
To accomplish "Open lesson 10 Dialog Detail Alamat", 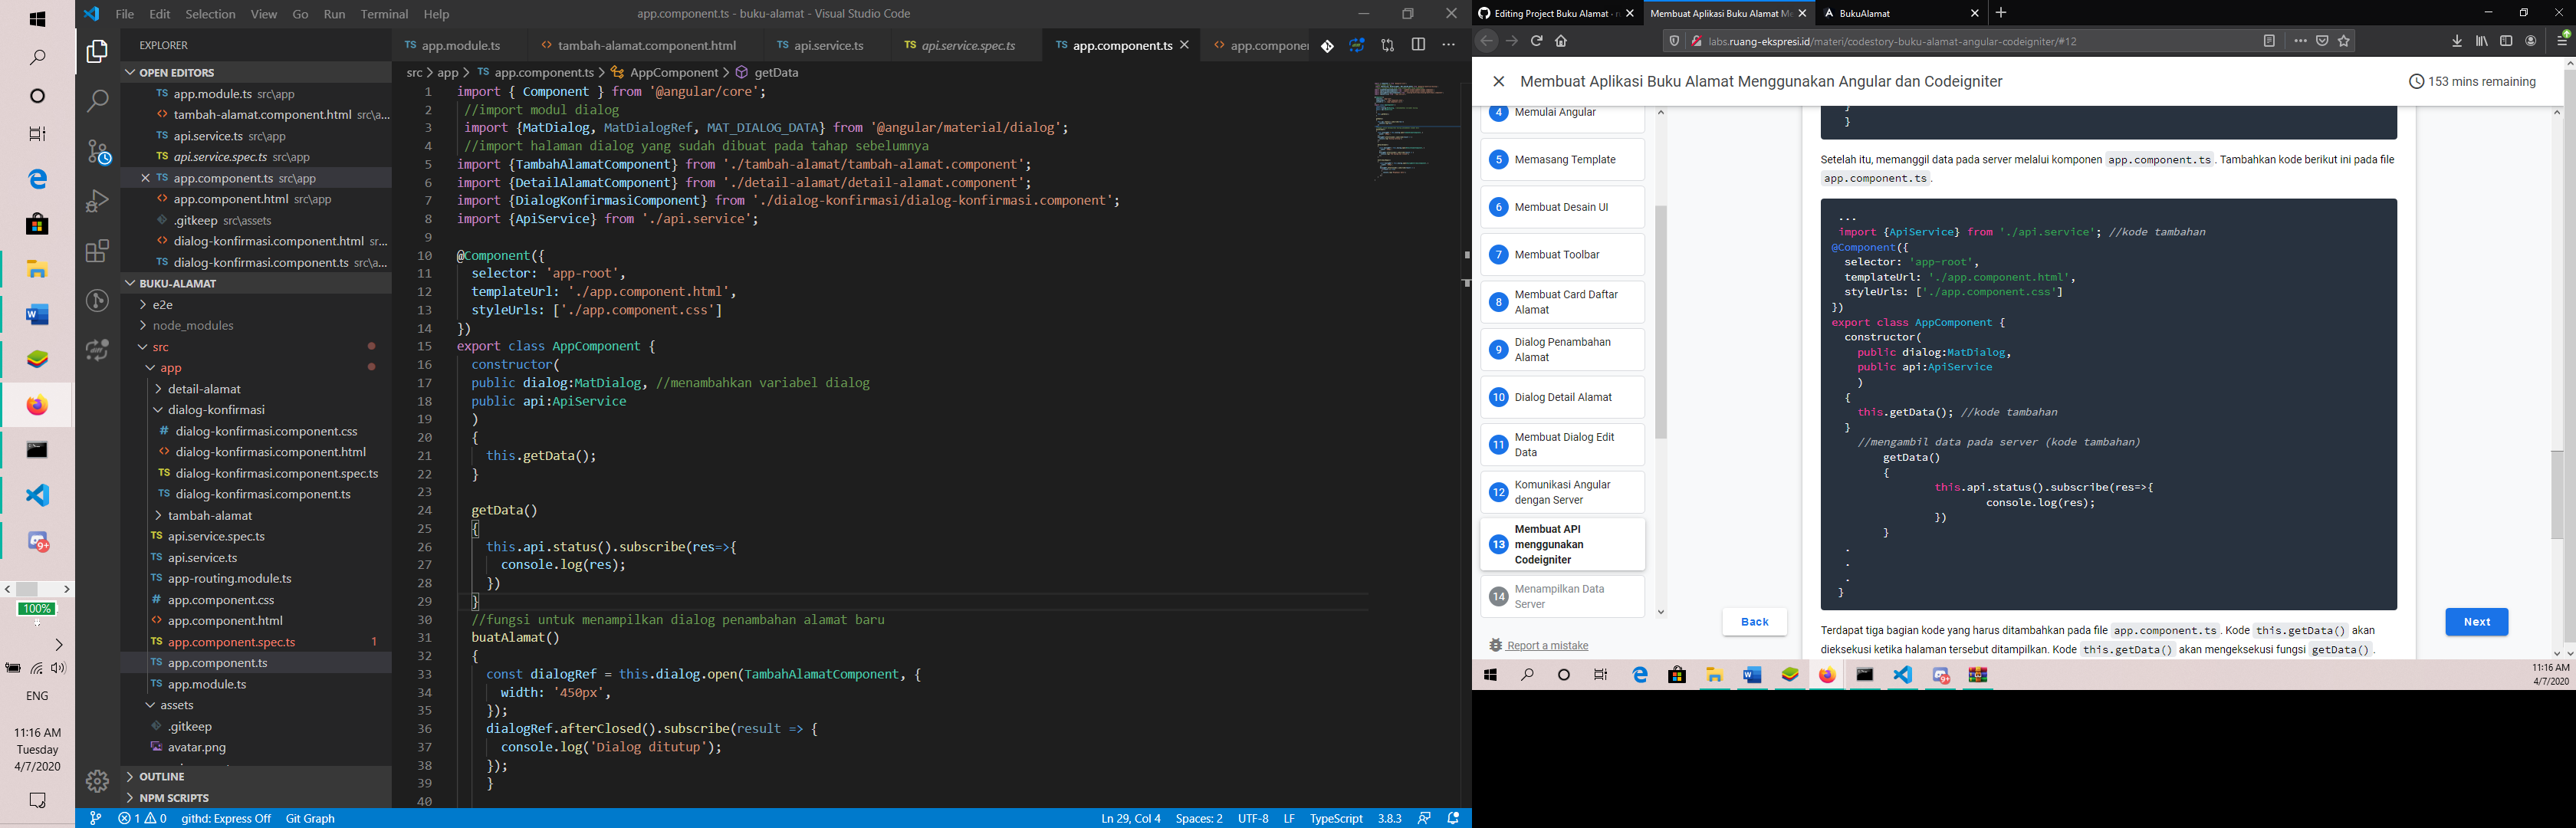I will 1562,397.
